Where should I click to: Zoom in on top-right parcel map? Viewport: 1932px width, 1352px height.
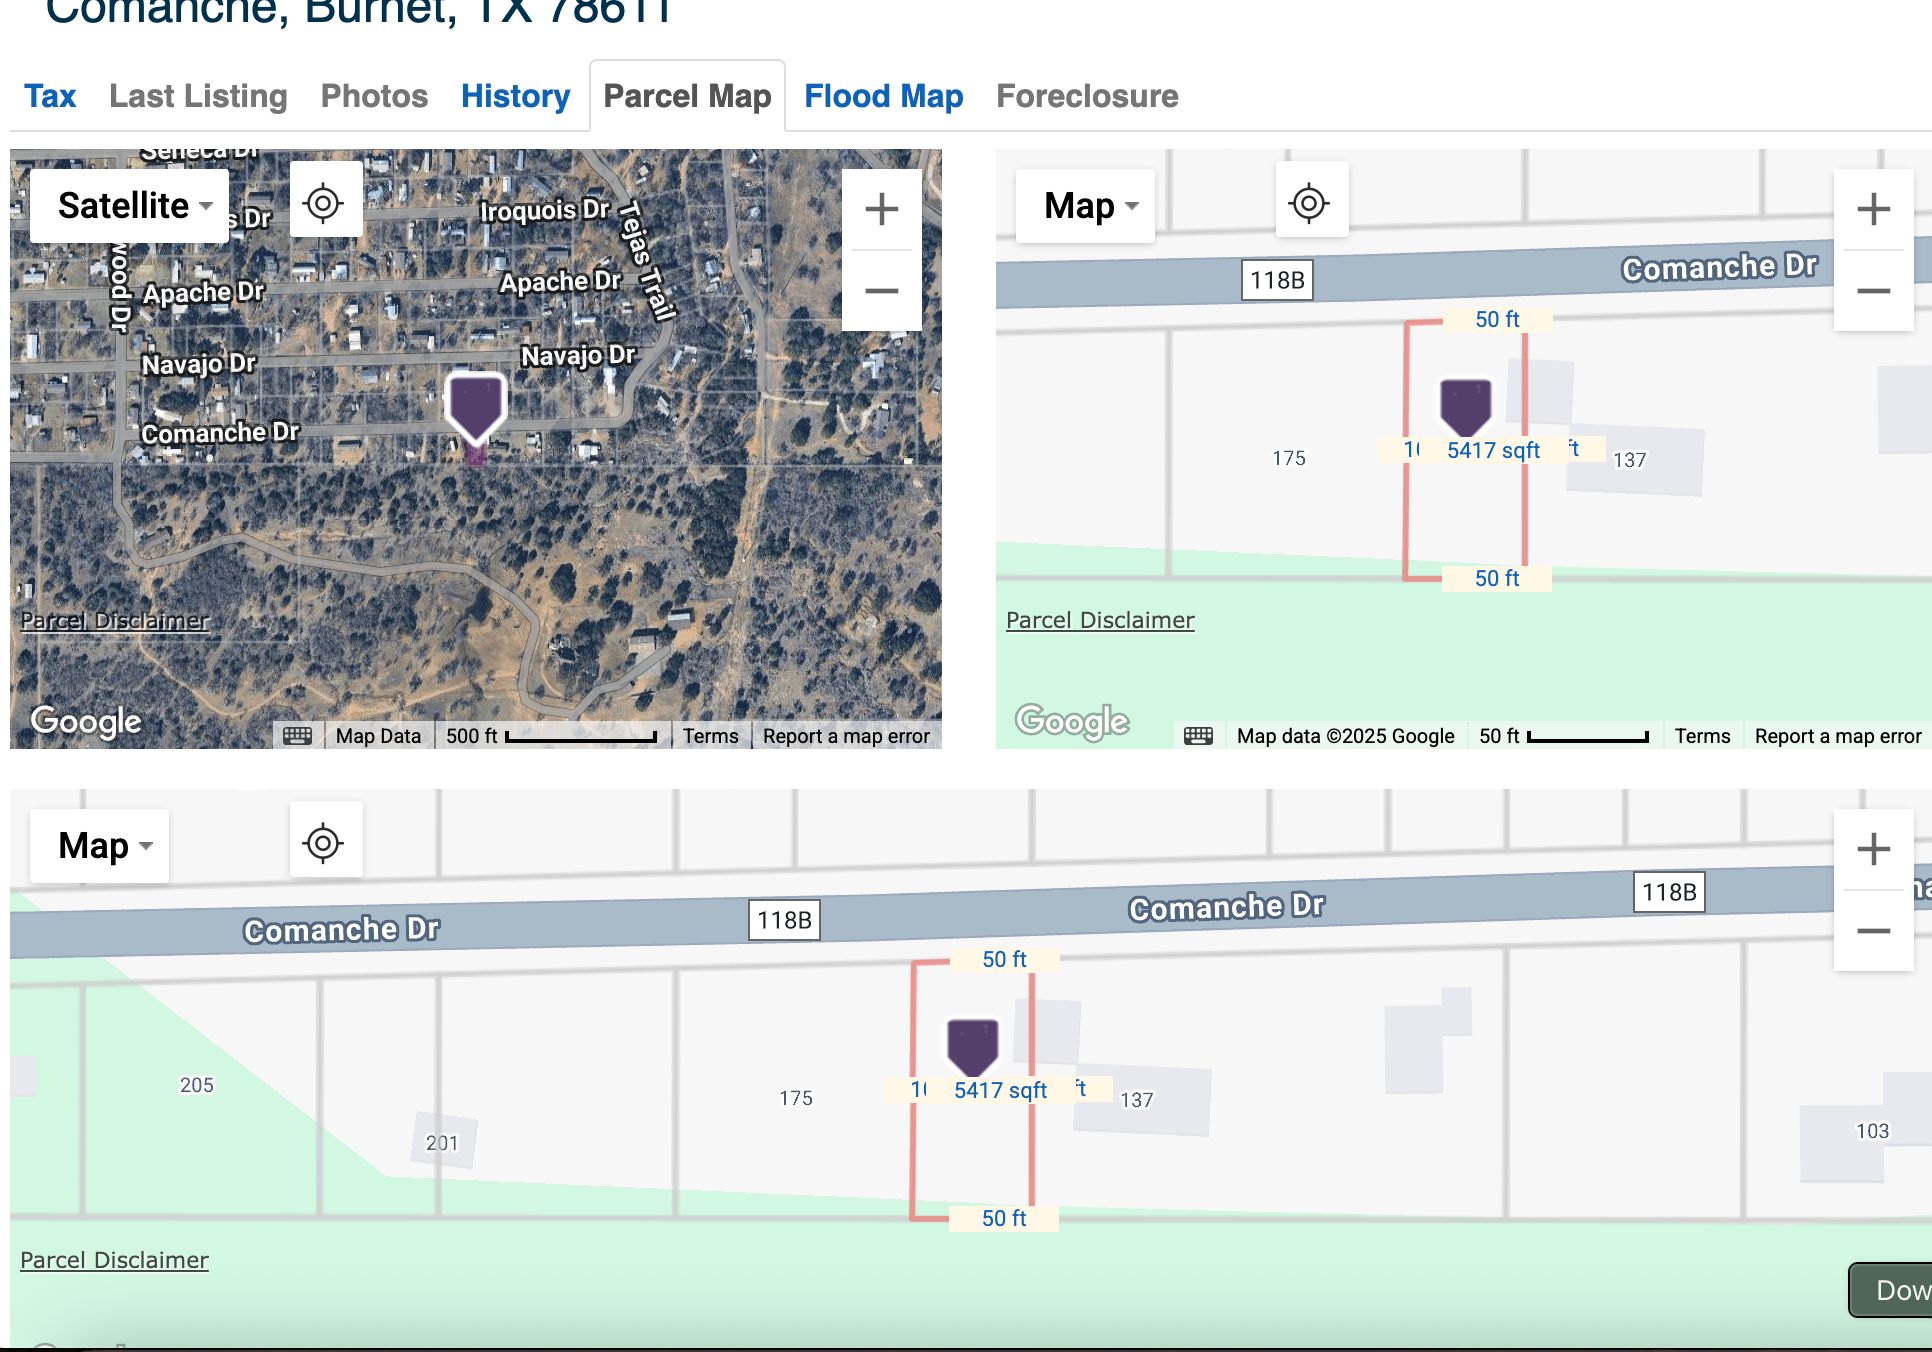[x=1872, y=209]
